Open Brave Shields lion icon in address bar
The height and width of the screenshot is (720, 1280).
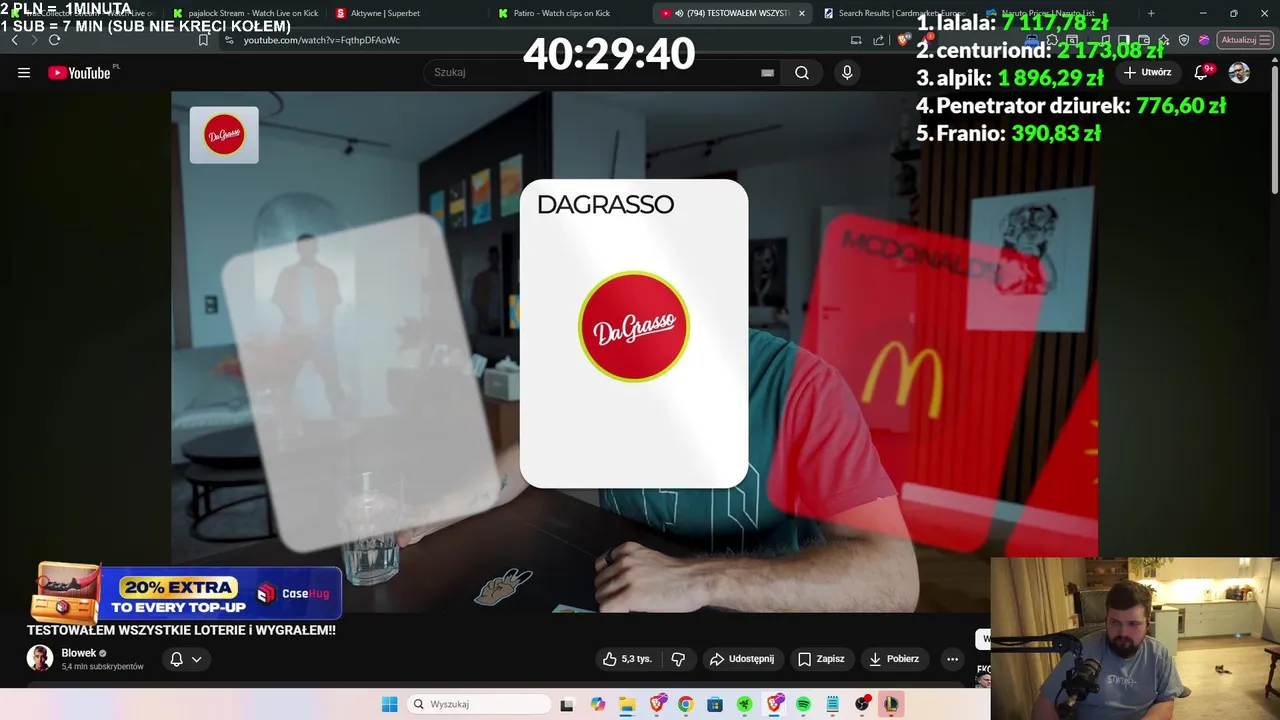(x=904, y=40)
